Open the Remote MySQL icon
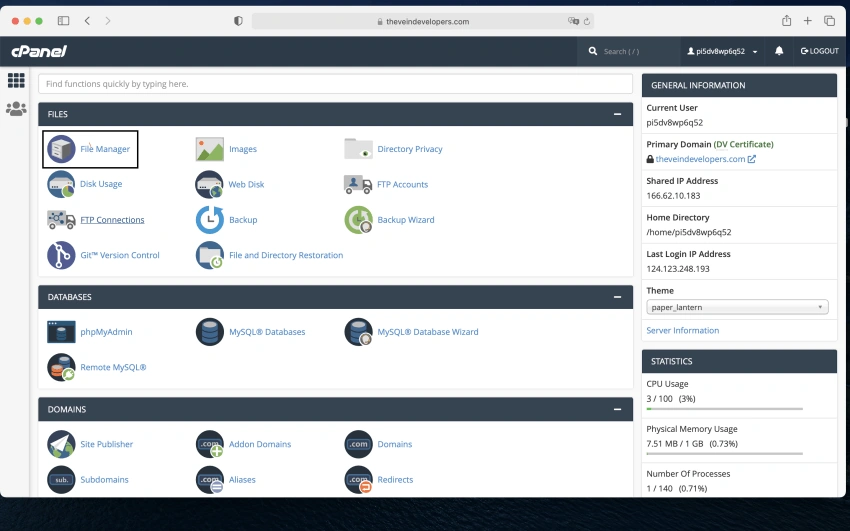The image size is (850, 531). [61, 367]
